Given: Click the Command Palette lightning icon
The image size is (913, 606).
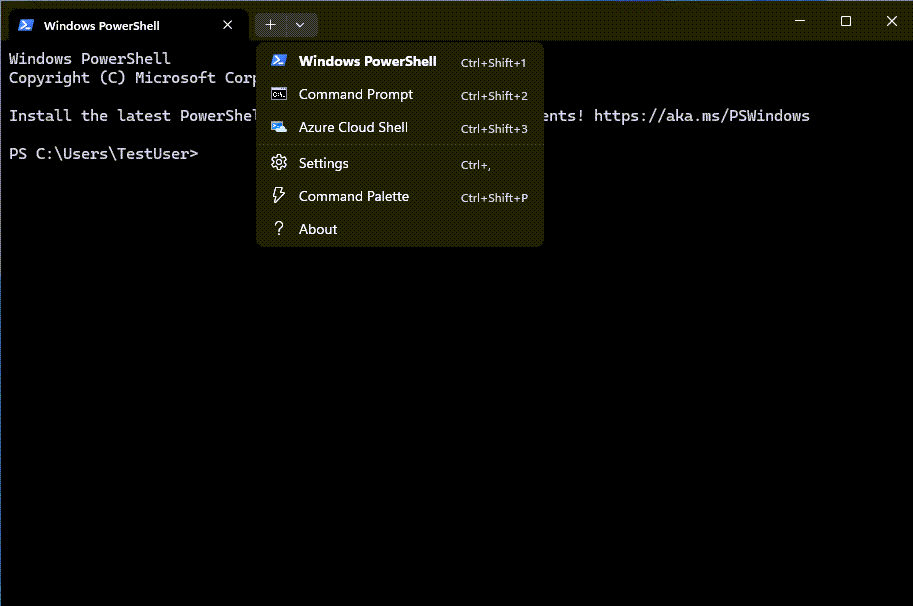Looking at the screenshot, I should click(279, 195).
